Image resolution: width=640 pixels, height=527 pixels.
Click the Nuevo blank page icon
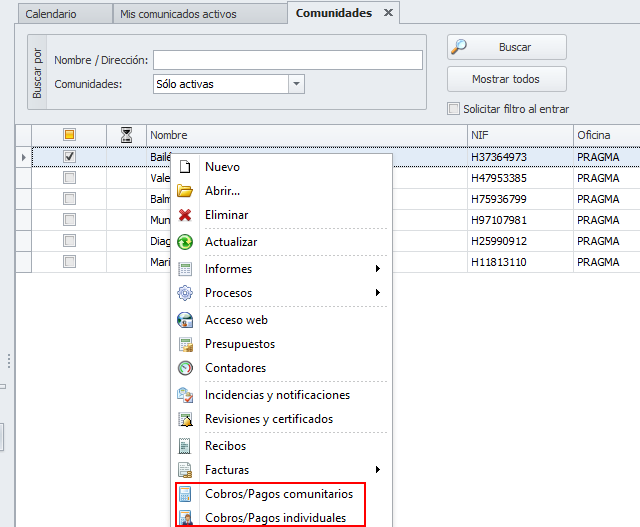(x=185, y=167)
